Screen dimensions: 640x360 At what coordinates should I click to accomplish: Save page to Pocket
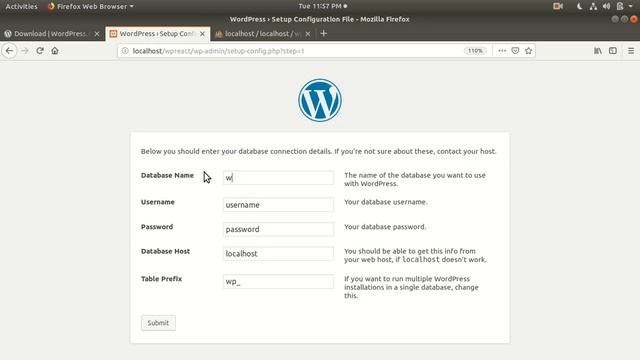[x=515, y=51]
